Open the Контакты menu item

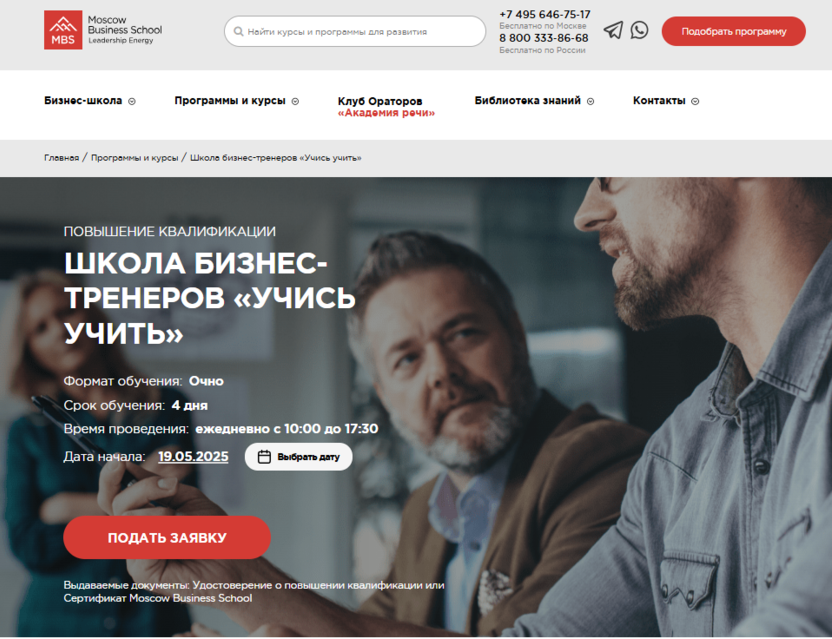pyautogui.click(x=659, y=101)
